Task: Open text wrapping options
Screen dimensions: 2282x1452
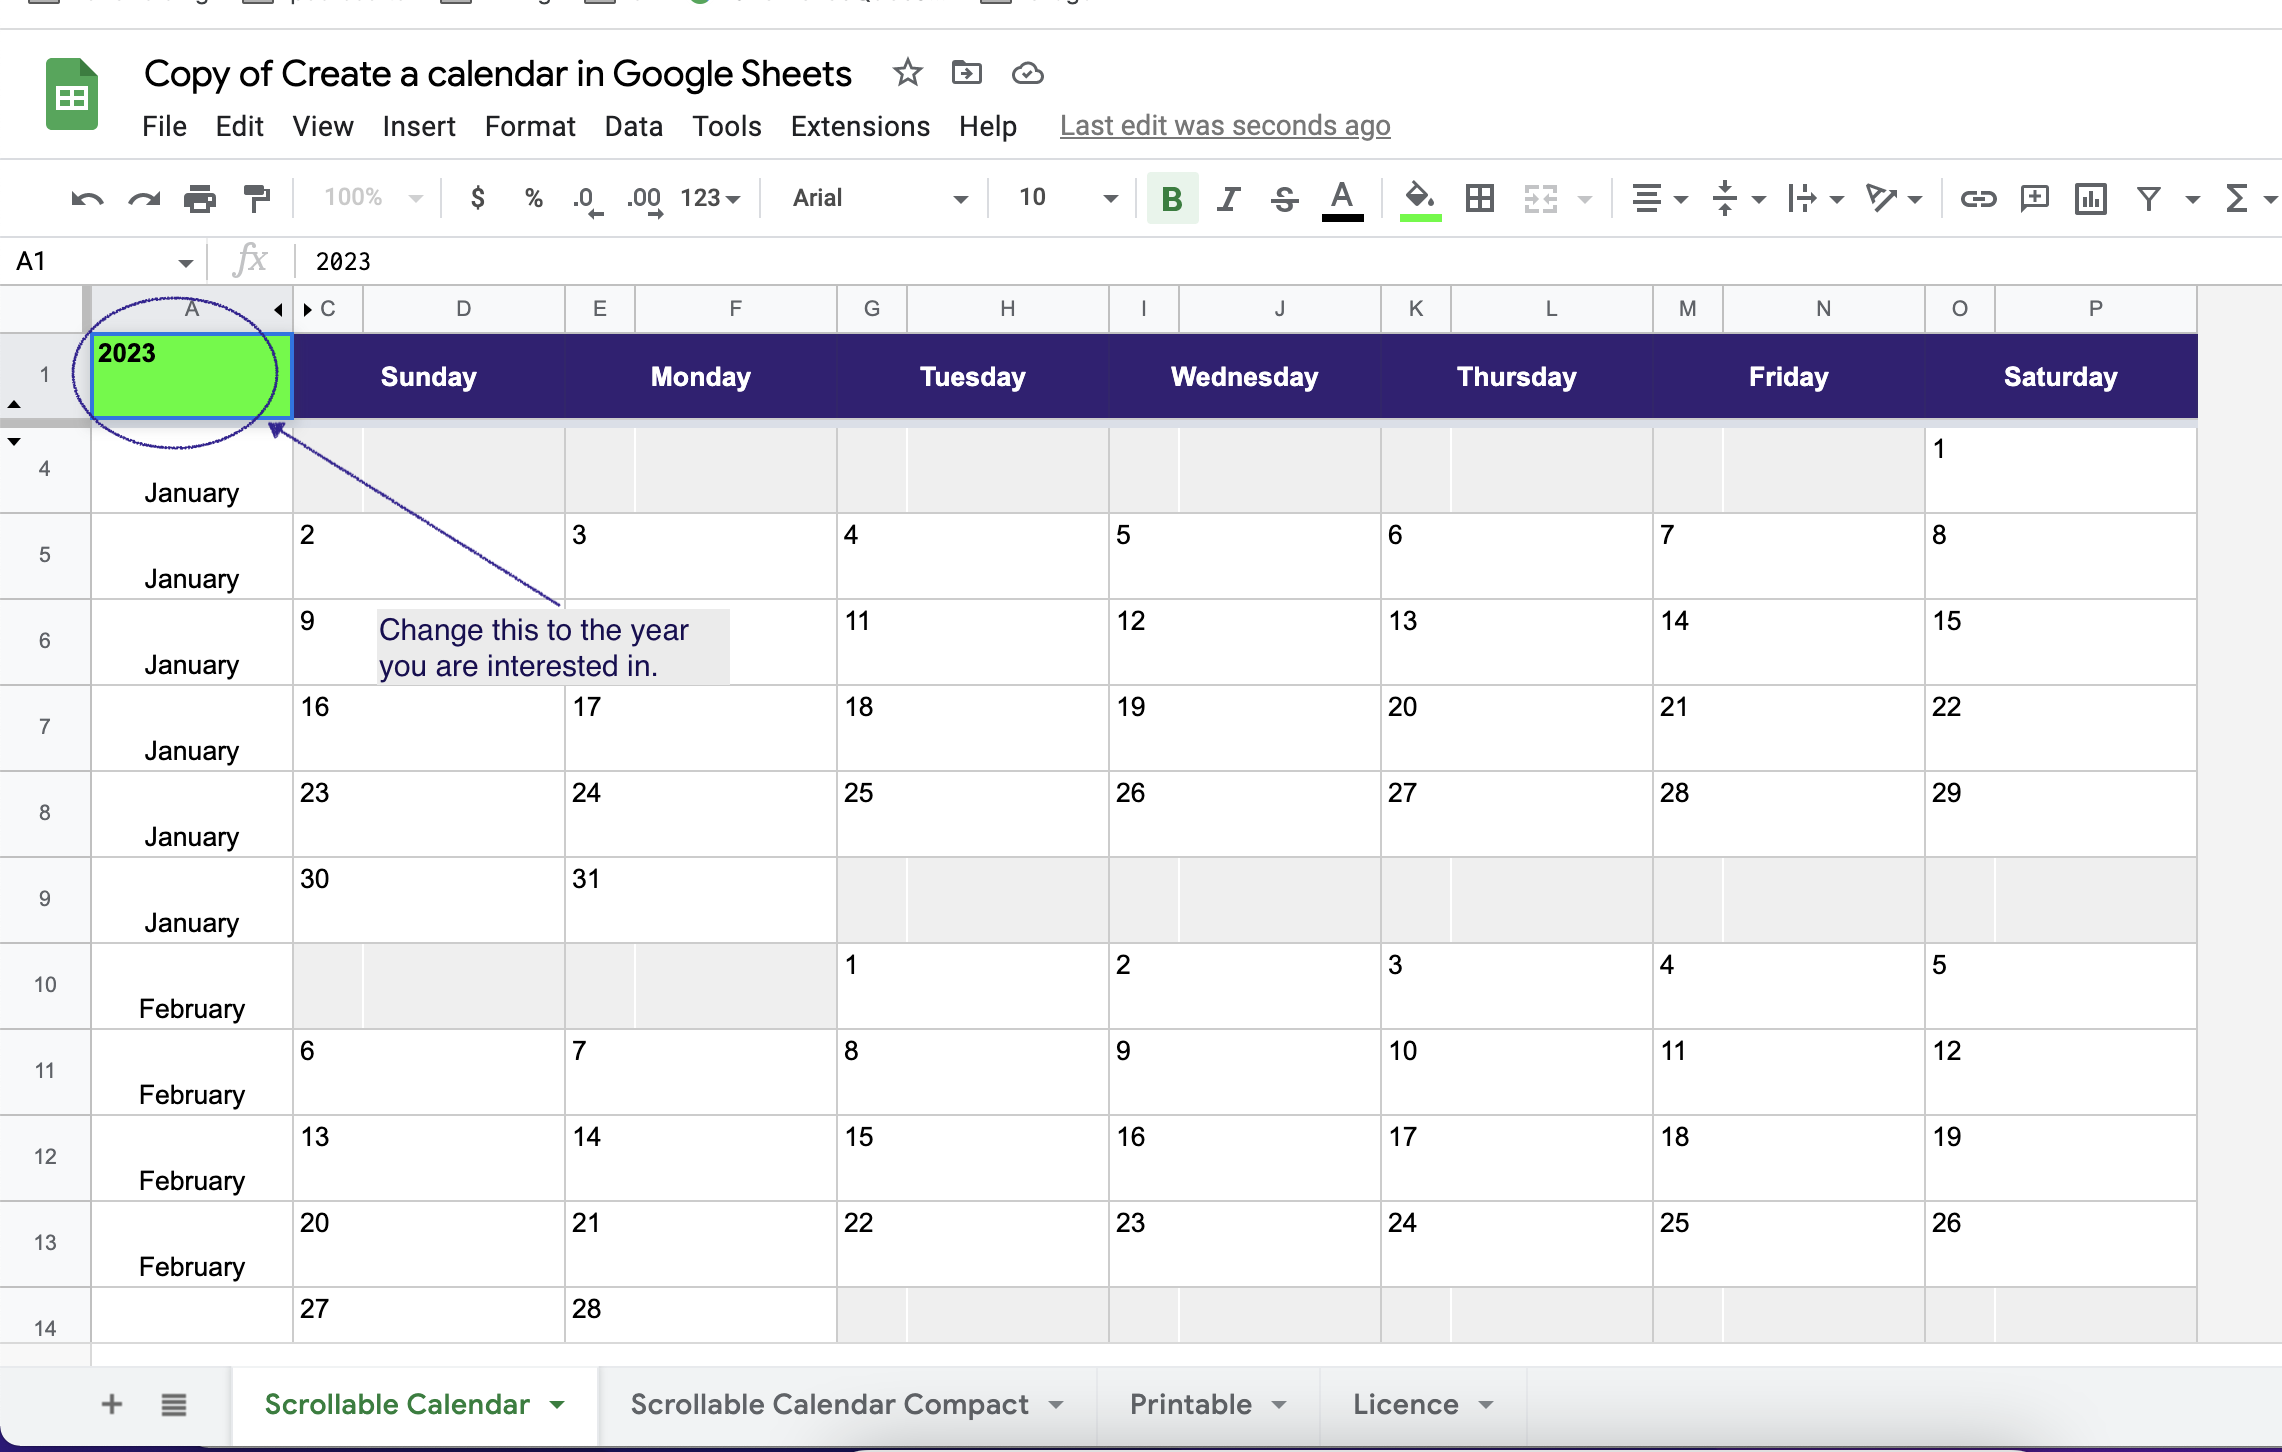Action: point(1814,198)
